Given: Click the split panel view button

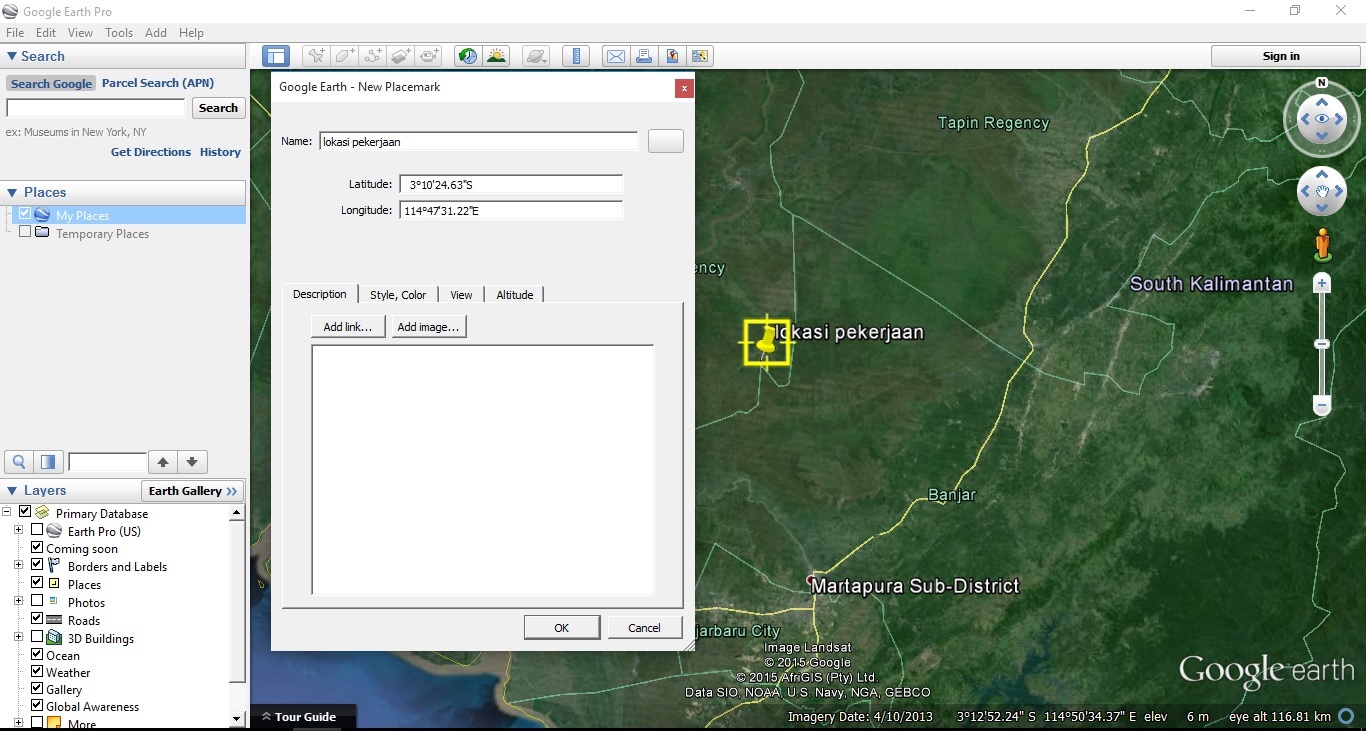Looking at the screenshot, I should [47, 462].
